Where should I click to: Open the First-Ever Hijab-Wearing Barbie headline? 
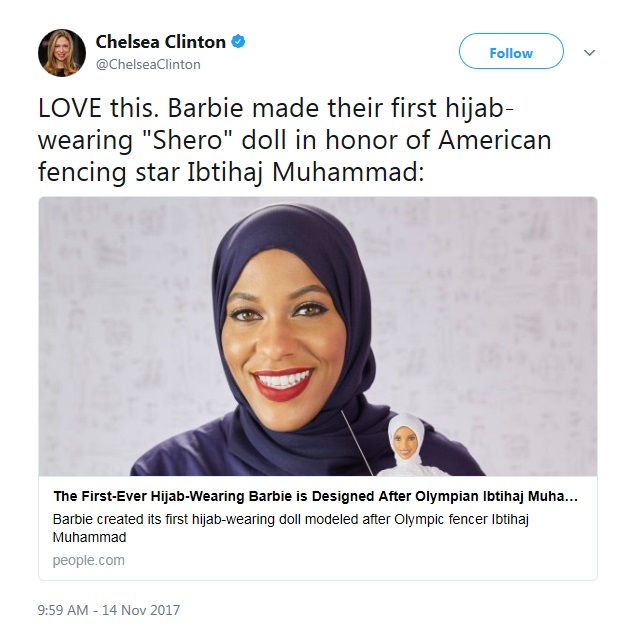[316, 496]
